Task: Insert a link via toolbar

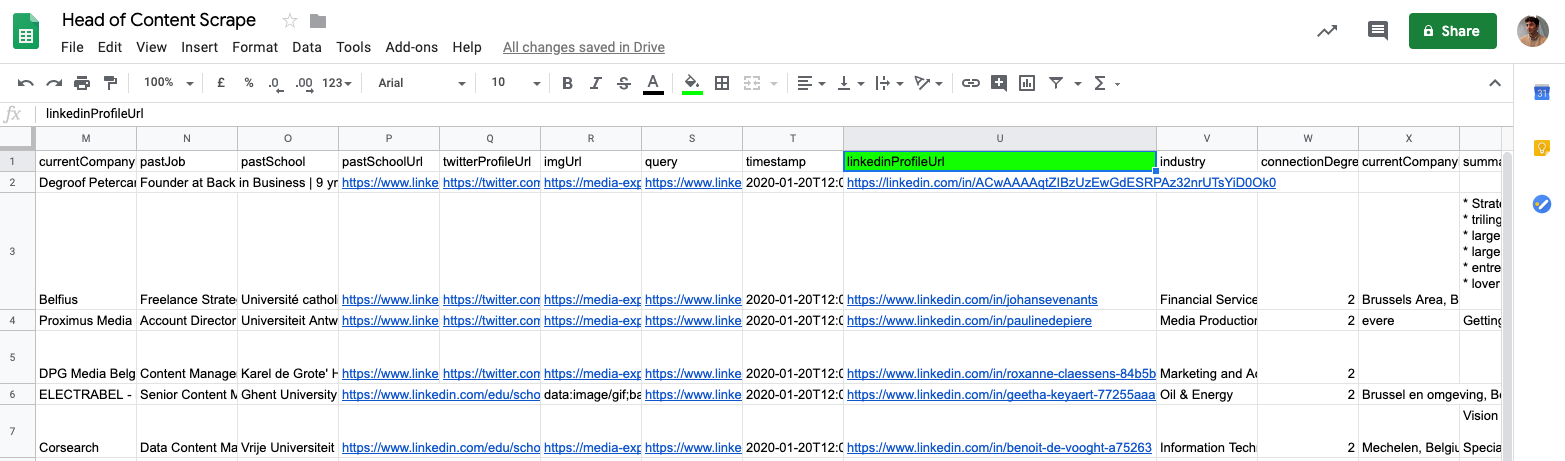Action: coord(970,83)
